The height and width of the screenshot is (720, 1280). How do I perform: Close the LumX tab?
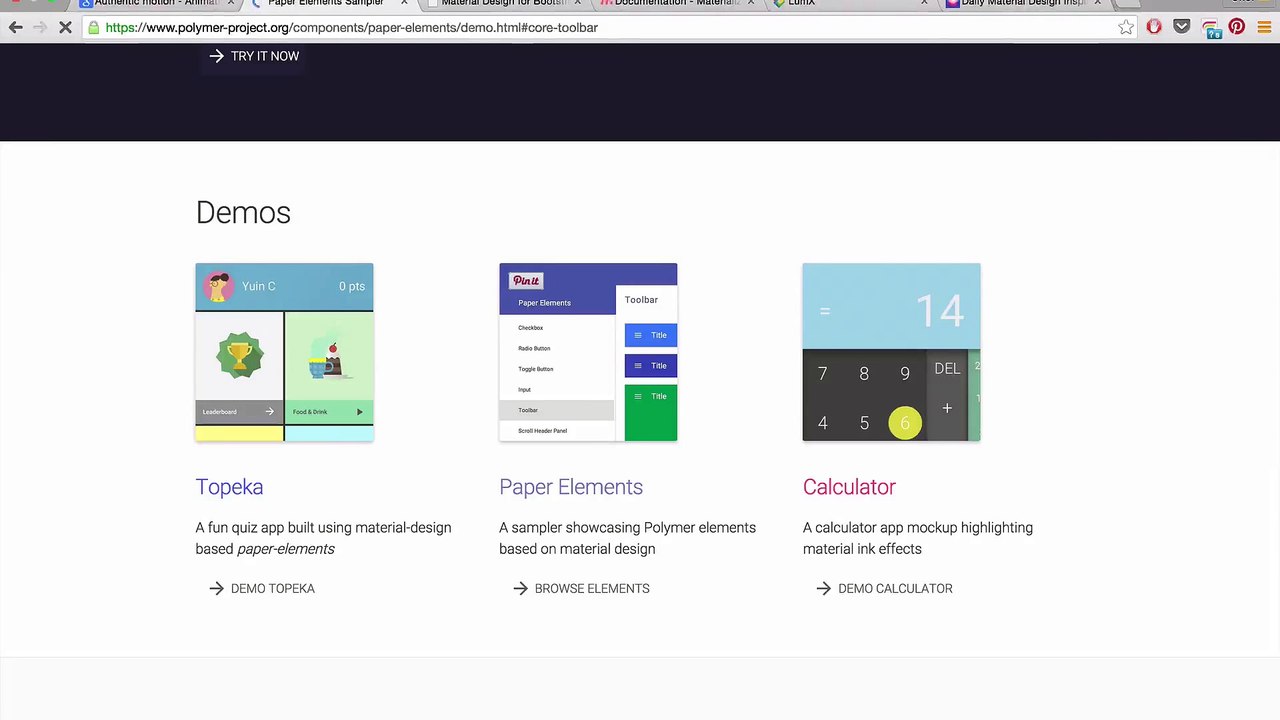(924, 3)
